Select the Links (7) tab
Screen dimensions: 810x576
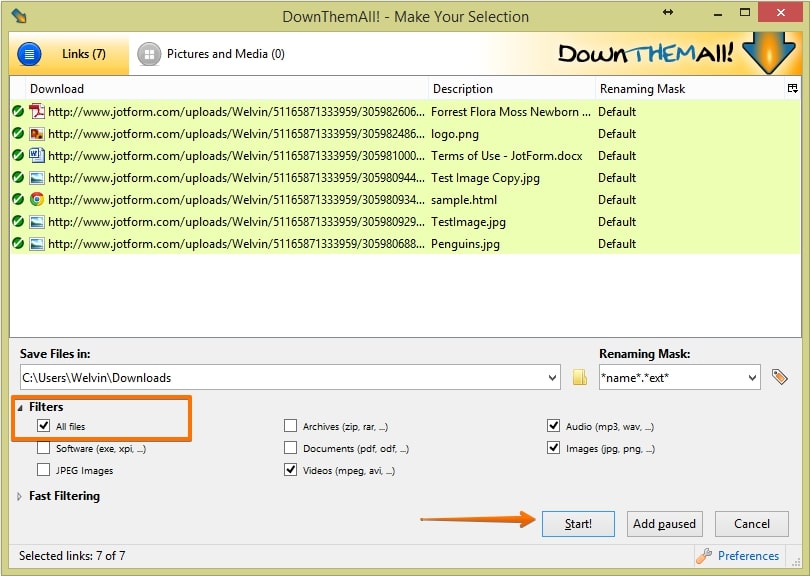[x=68, y=54]
